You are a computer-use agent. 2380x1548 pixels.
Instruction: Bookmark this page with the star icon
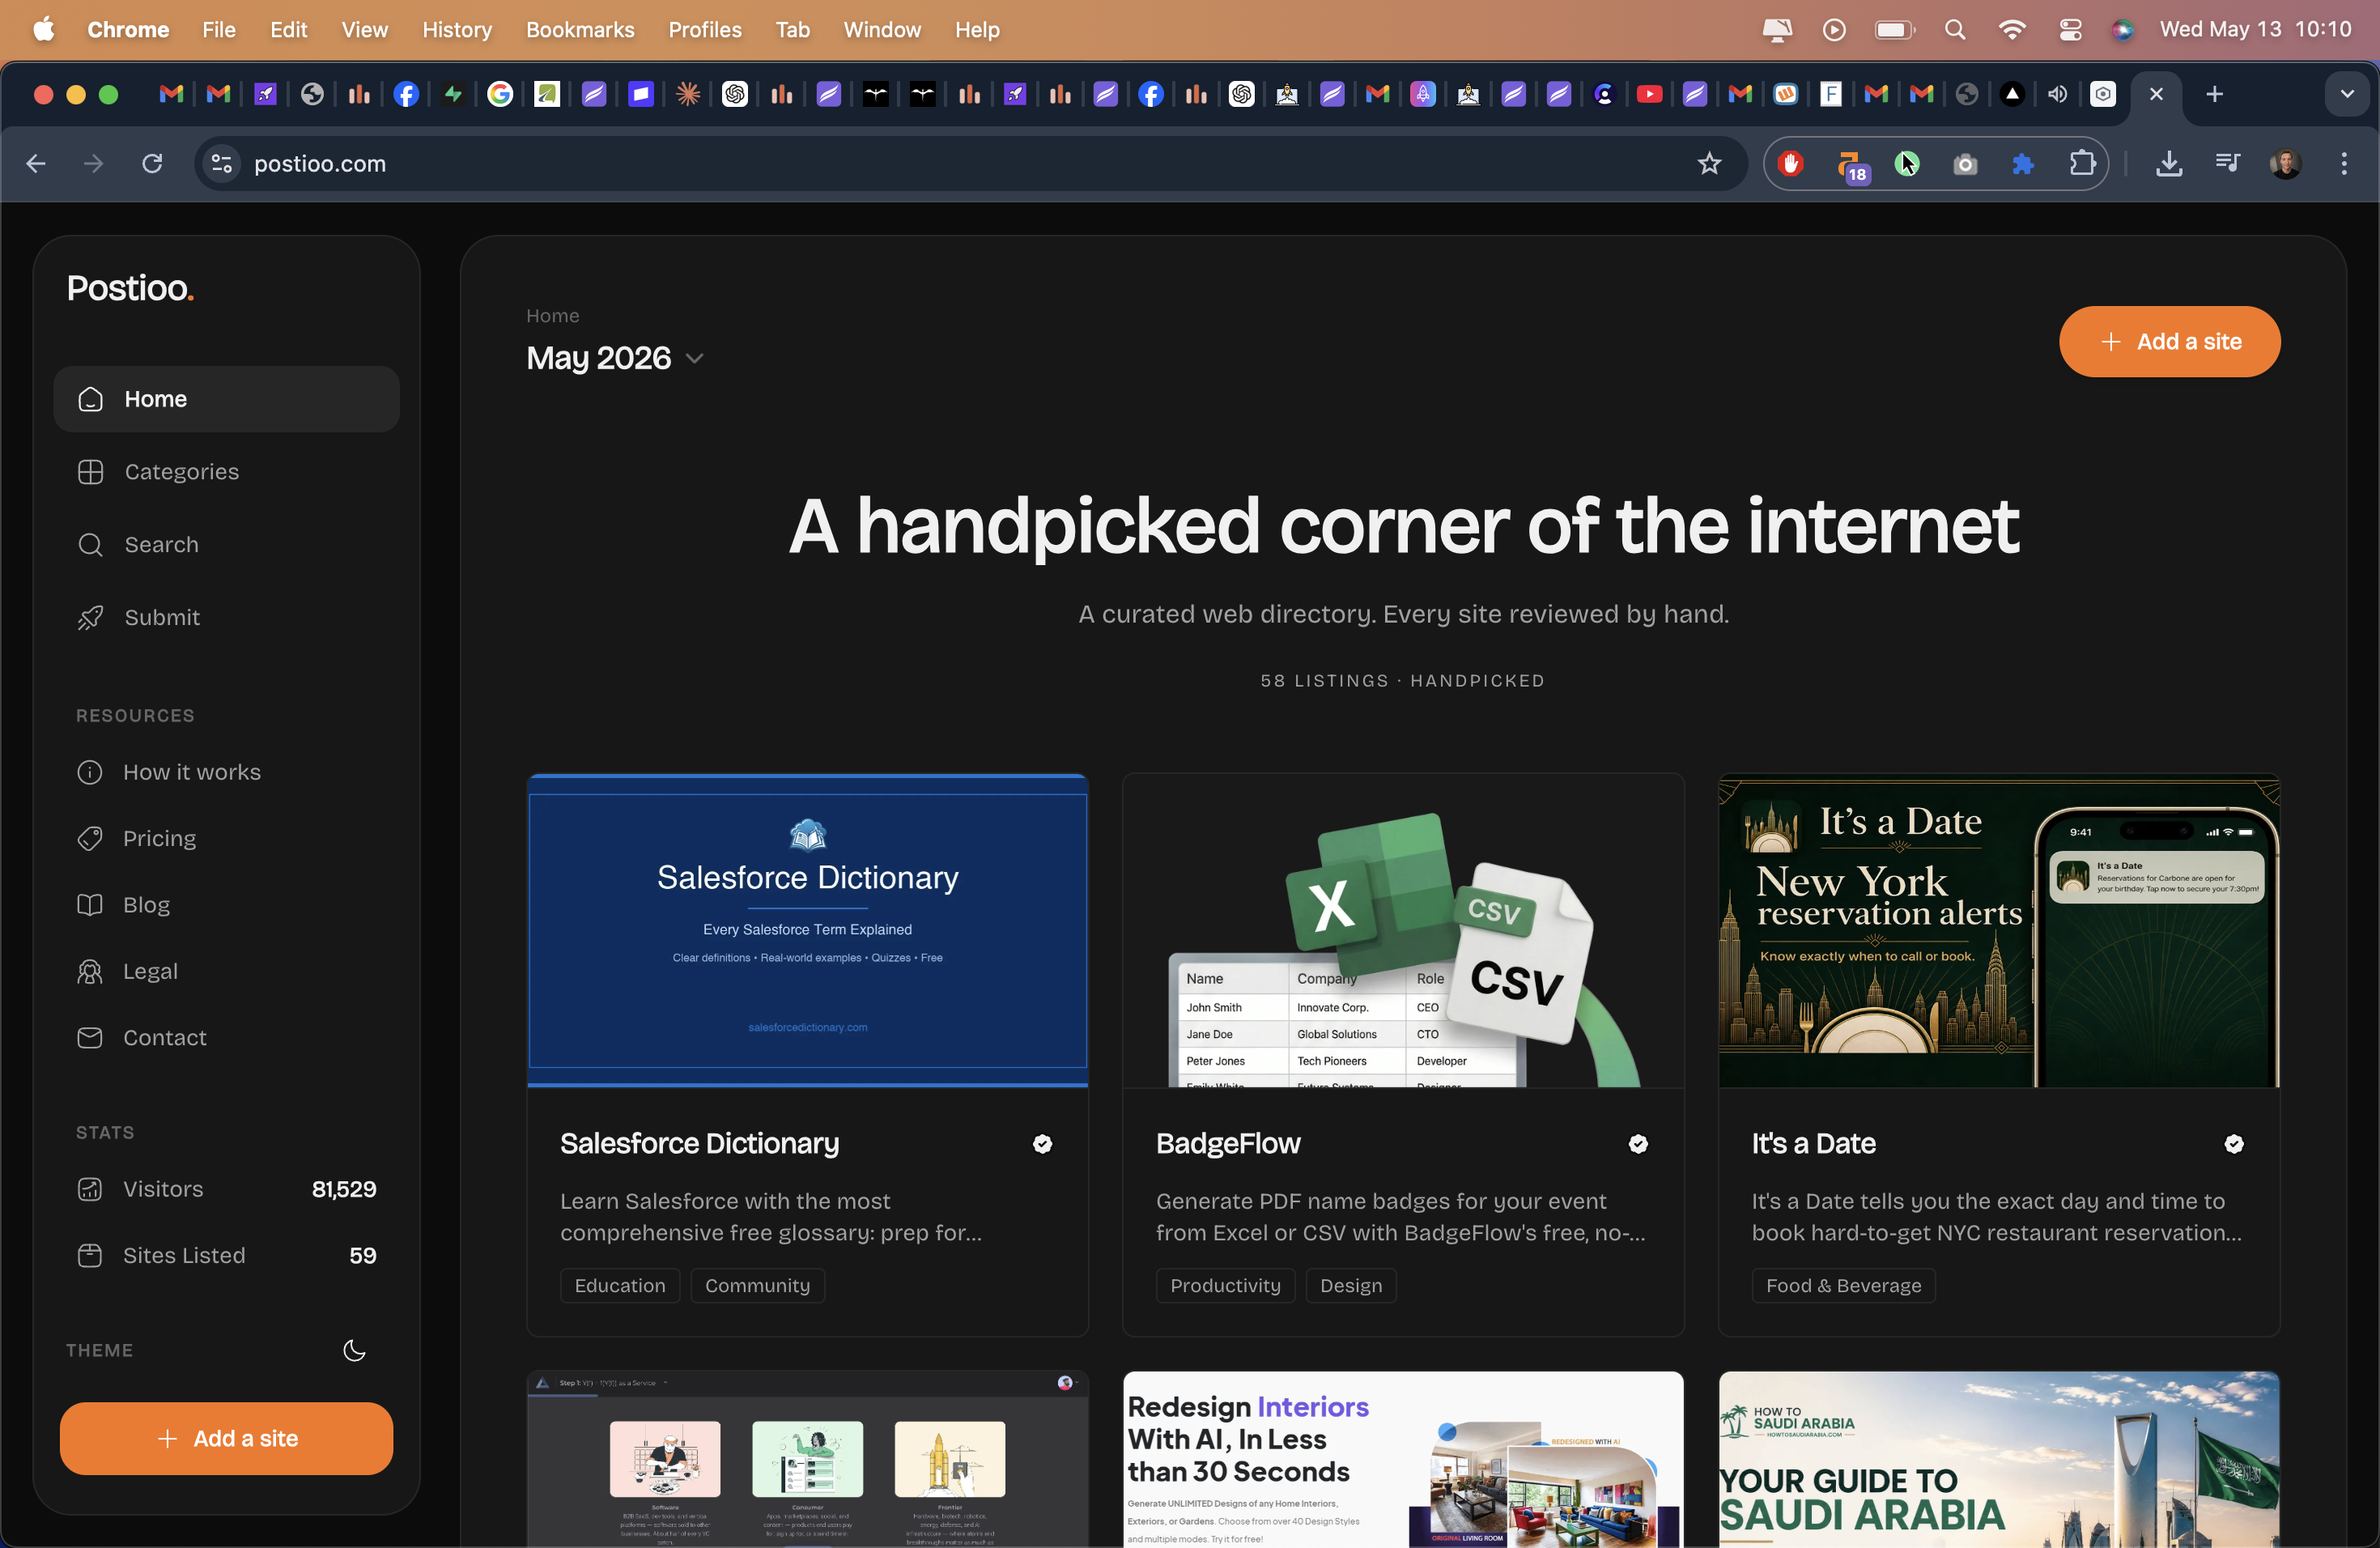pos(1709,163)
